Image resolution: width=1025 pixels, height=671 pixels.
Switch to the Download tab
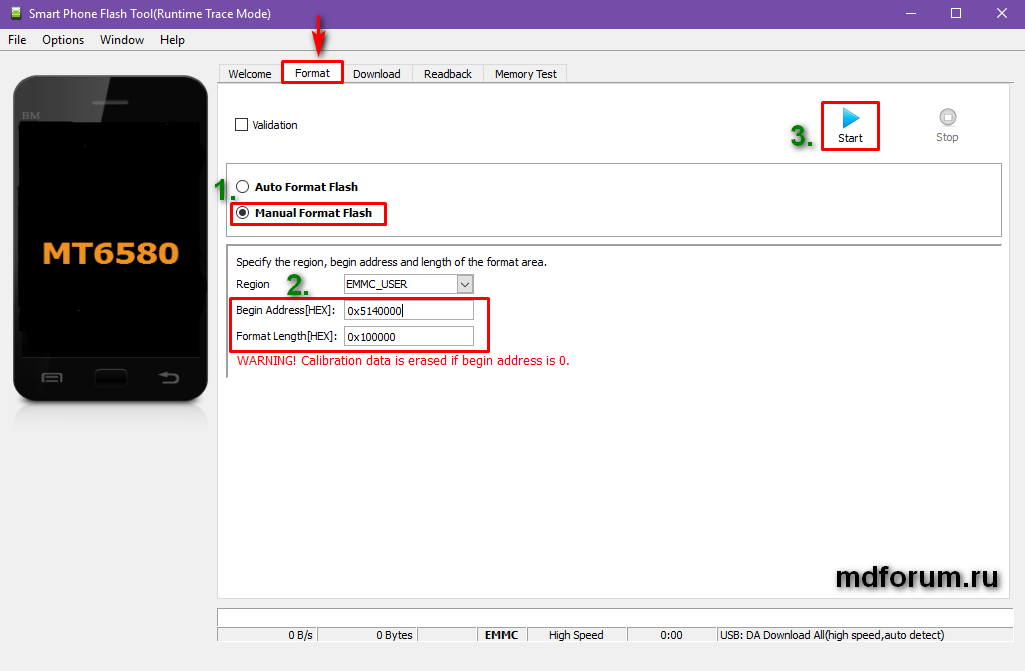(x=377, y=74)
